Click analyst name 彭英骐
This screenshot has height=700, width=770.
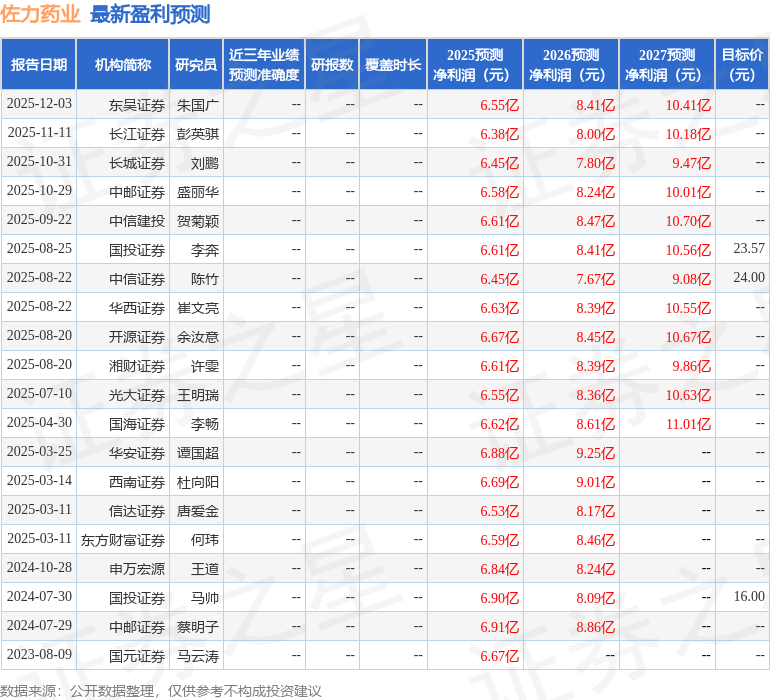pyautogui.click(x=198, y=133)
